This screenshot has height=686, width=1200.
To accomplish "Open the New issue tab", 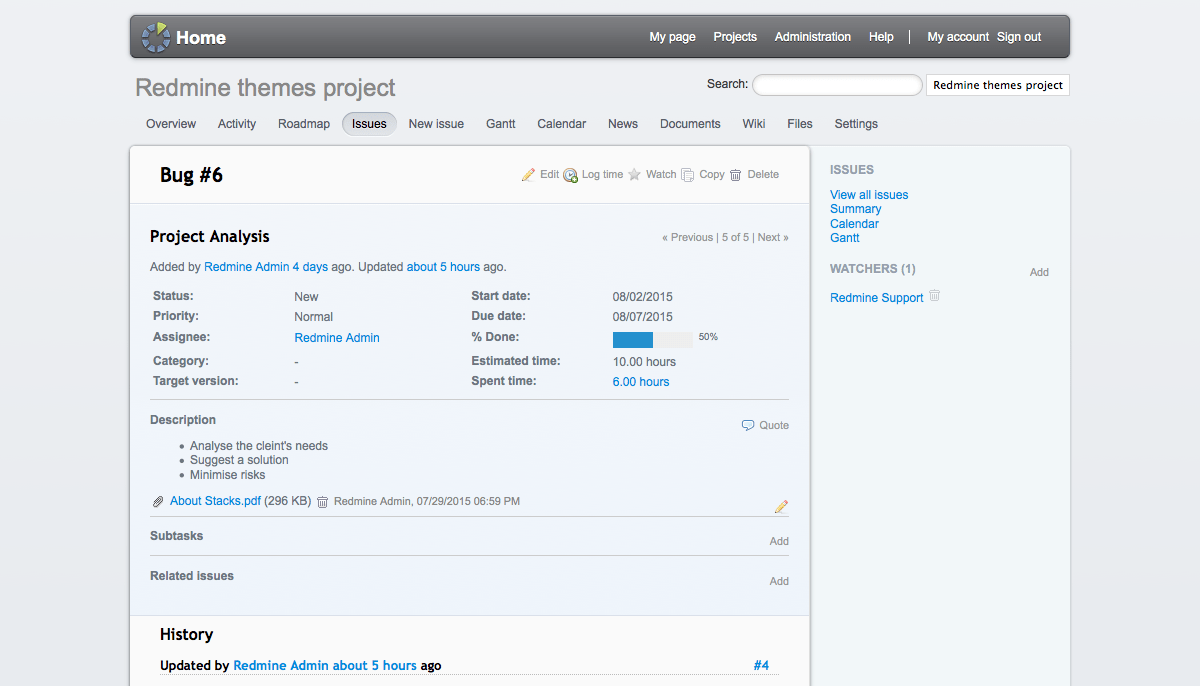I will click(x=436, y=124).
